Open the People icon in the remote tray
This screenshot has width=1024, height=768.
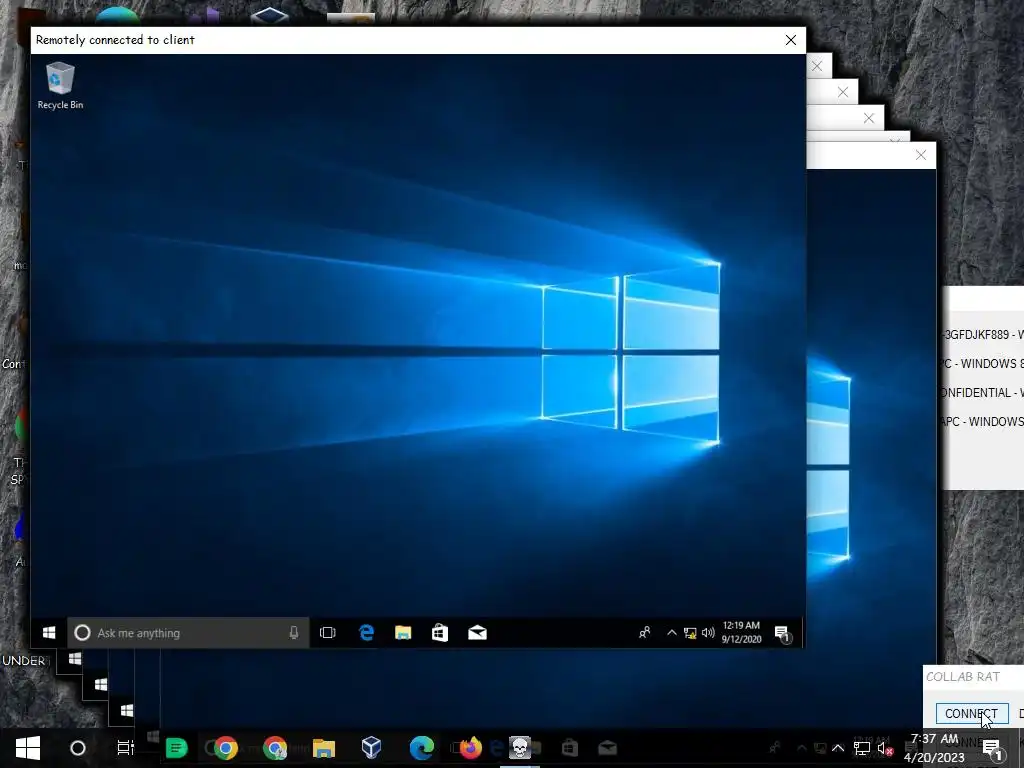coord(645,633)
